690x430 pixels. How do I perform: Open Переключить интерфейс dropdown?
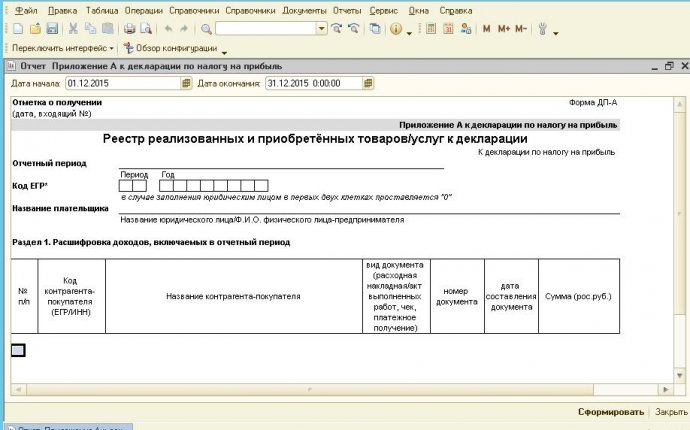(x=62, y=48)
